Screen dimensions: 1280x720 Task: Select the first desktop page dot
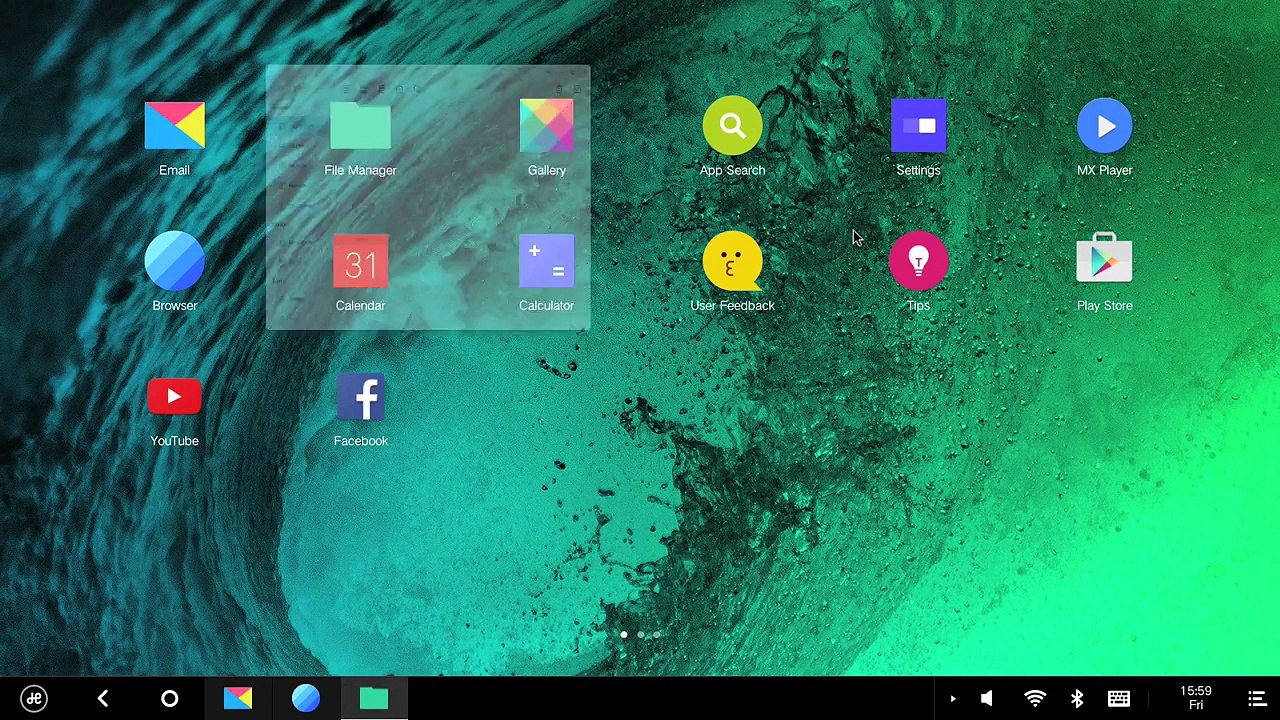(624, 635)
